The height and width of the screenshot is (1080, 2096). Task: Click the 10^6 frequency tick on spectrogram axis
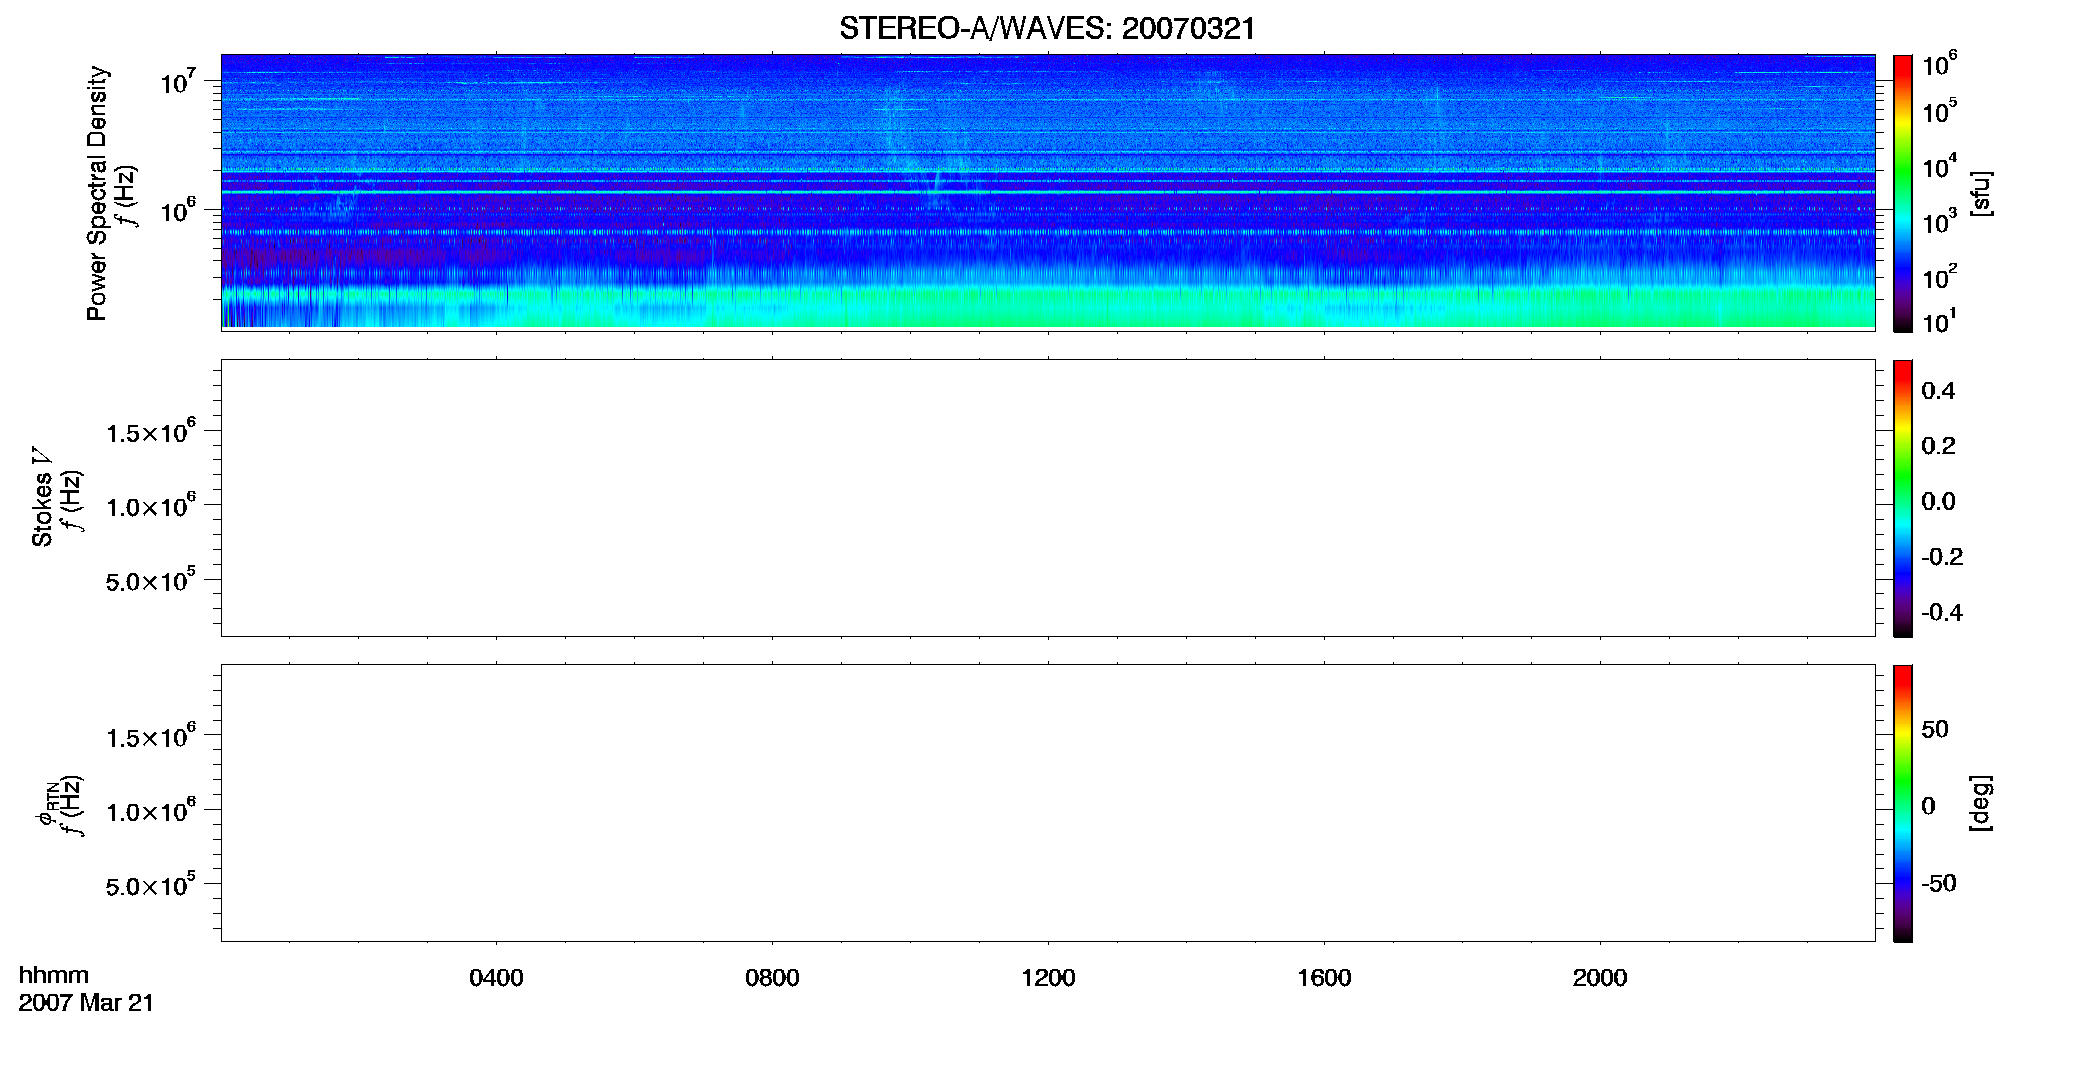tap(178, 210)
